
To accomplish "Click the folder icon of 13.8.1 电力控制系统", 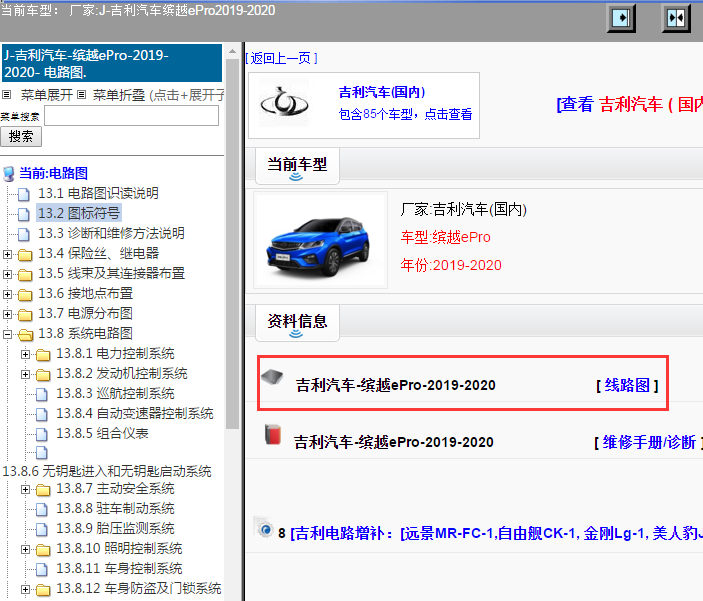I will [43, 355].
